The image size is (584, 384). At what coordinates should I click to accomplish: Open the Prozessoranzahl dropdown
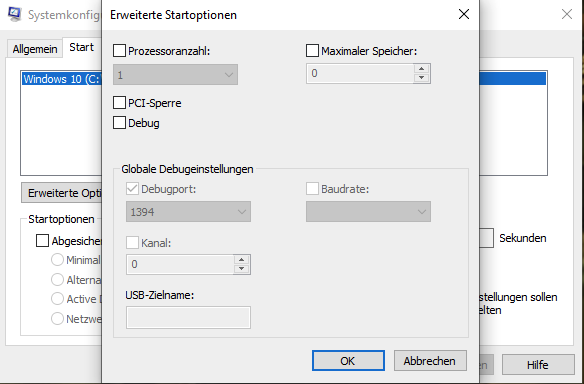(175, 75)
